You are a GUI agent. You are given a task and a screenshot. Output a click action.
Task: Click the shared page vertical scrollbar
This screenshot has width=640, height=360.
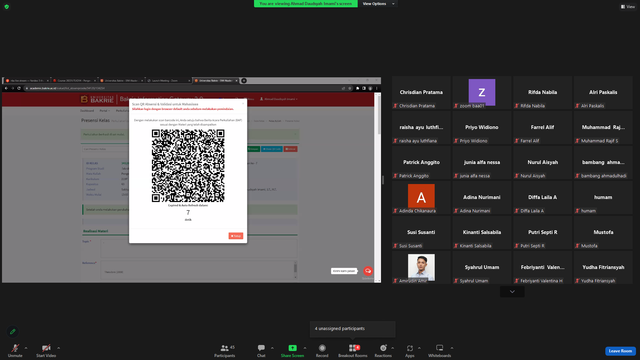coord(378,188)
